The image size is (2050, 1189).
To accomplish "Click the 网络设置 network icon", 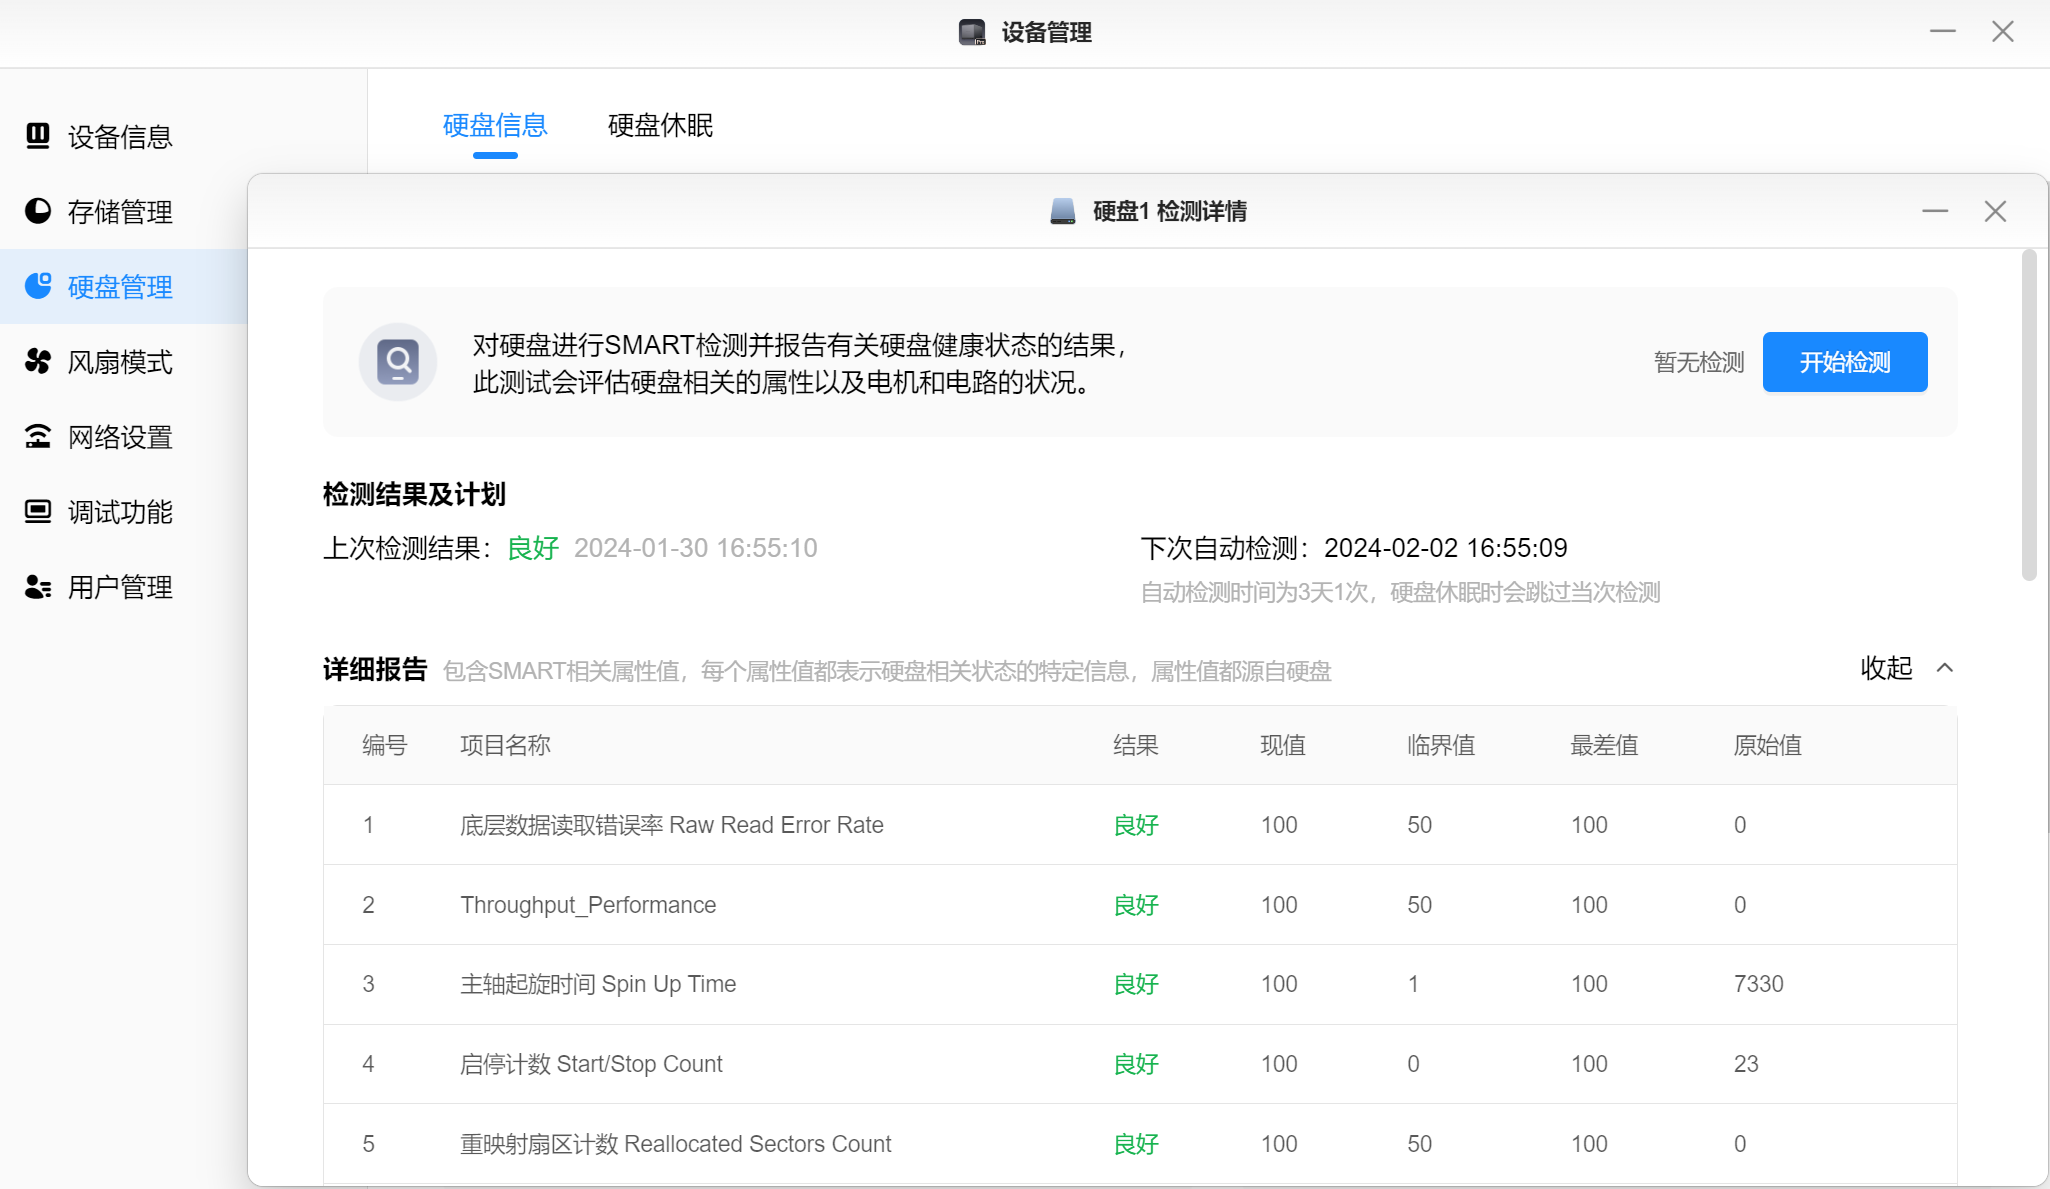I will pyautogui.click(x=38, y=436).
